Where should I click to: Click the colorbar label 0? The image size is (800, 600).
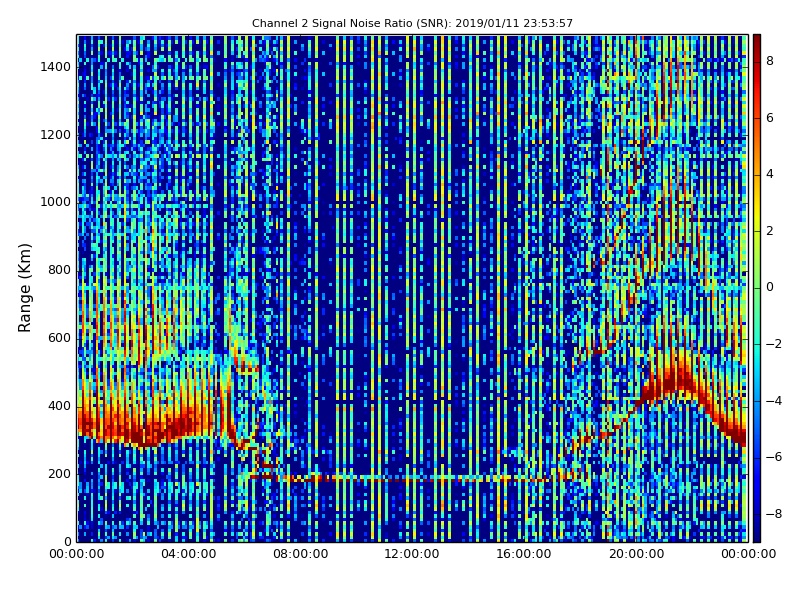[x=770, y=287]
